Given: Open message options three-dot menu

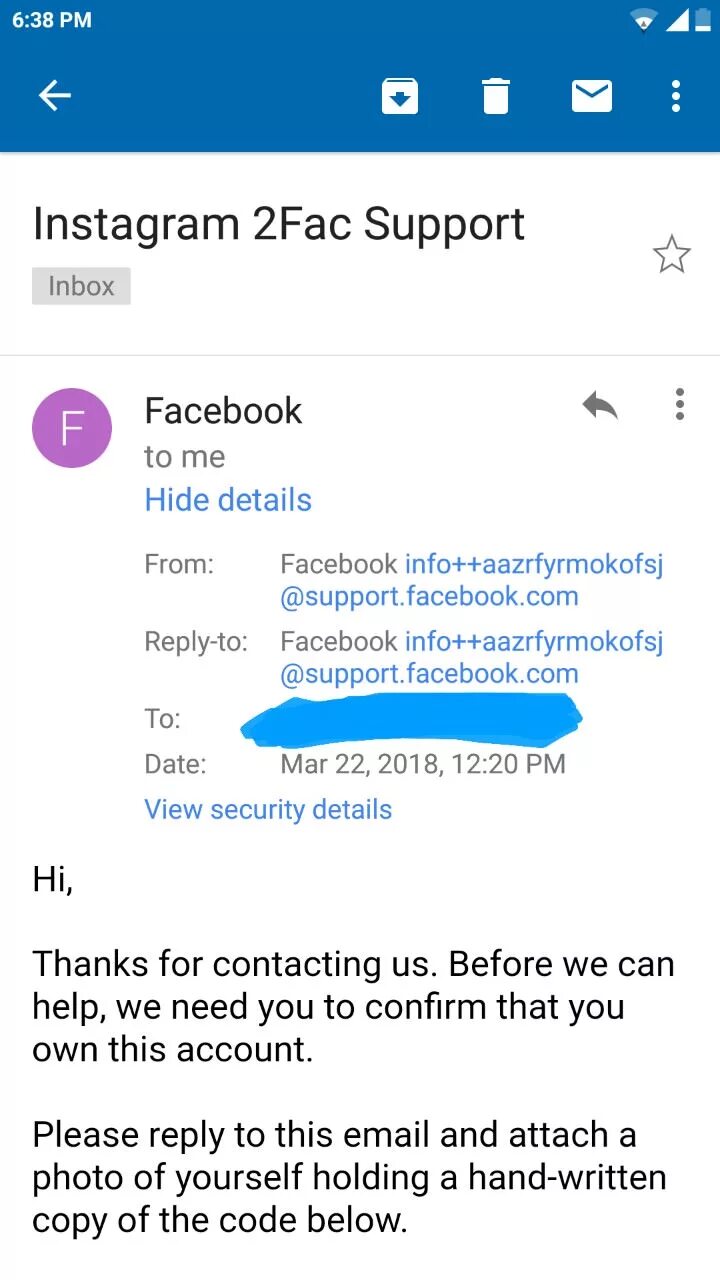Looking at the screenshot, I should pyautogui.click(x=680, y=404).
